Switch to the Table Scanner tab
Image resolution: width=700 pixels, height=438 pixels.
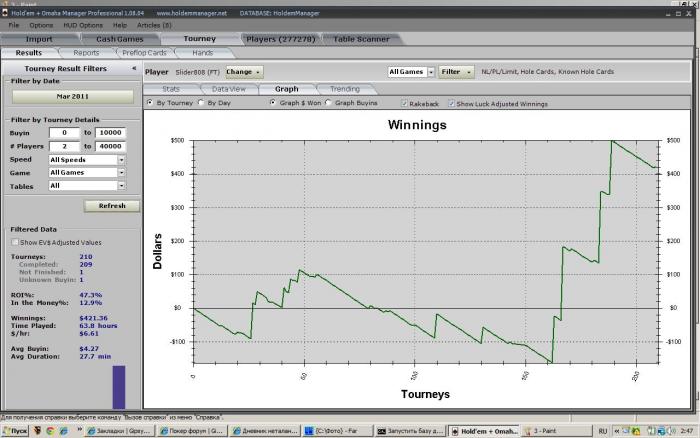tap(361, 39)
